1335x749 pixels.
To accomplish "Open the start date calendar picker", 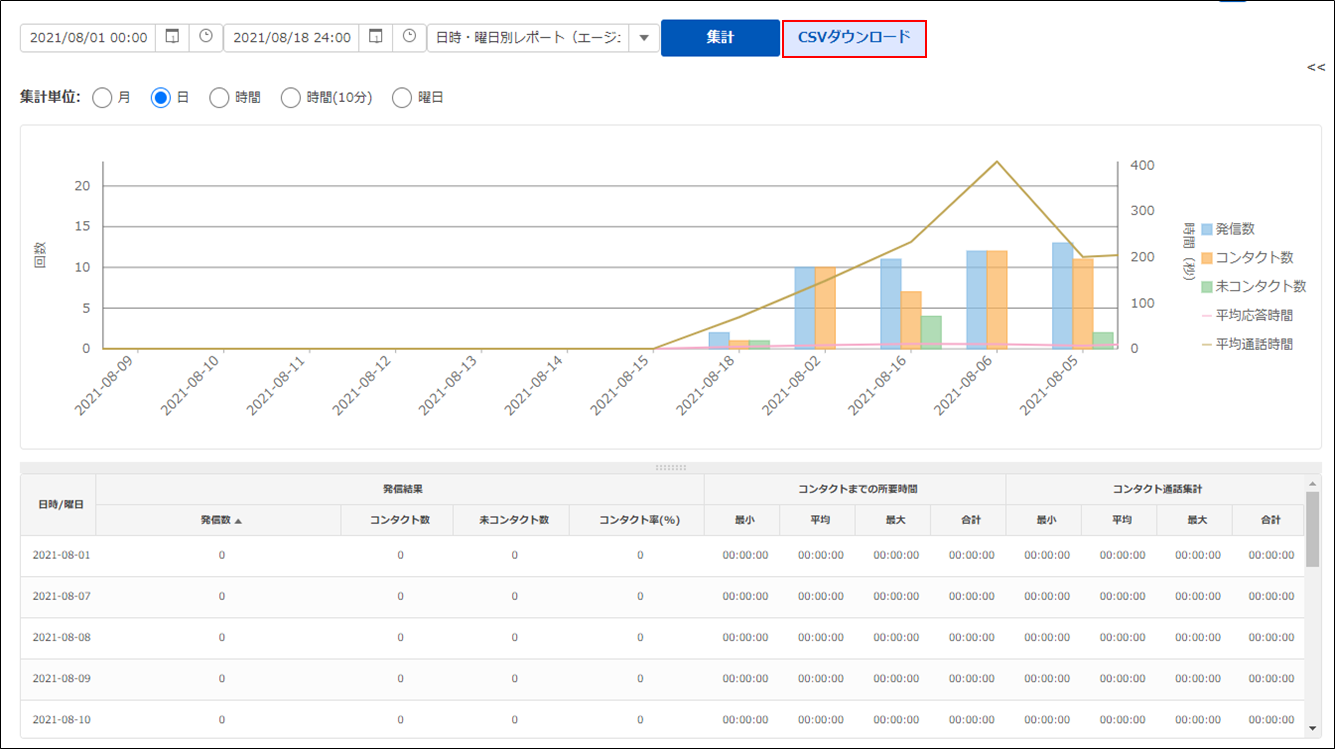I will coord(172,38).
